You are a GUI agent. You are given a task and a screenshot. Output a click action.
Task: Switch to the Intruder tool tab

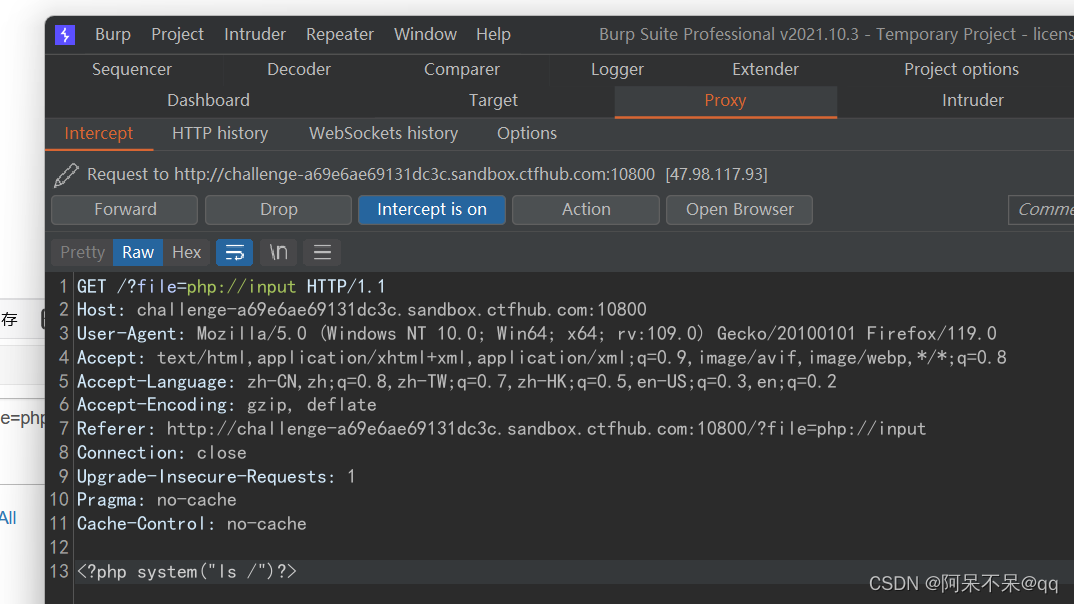973,101
